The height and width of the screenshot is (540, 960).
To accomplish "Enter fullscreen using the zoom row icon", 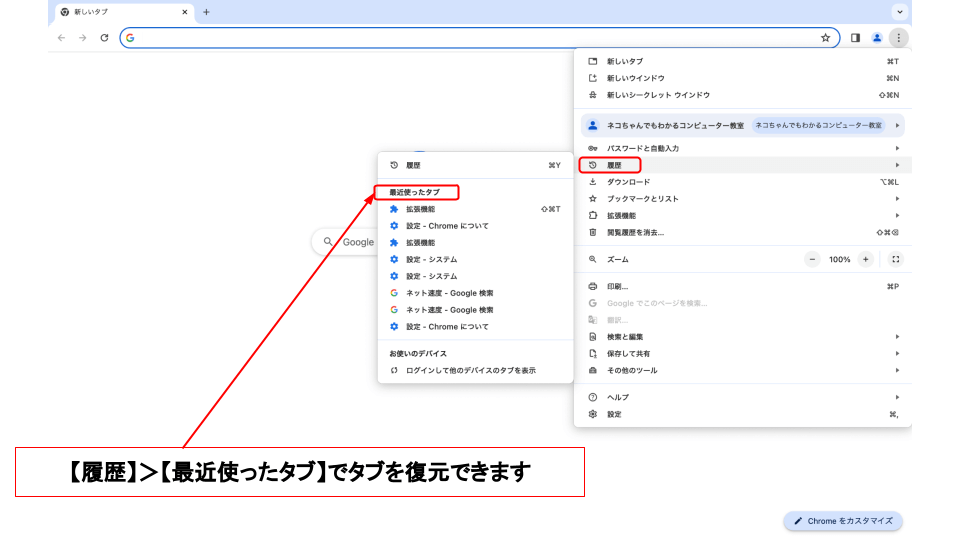I will click(x=895, y=259).
